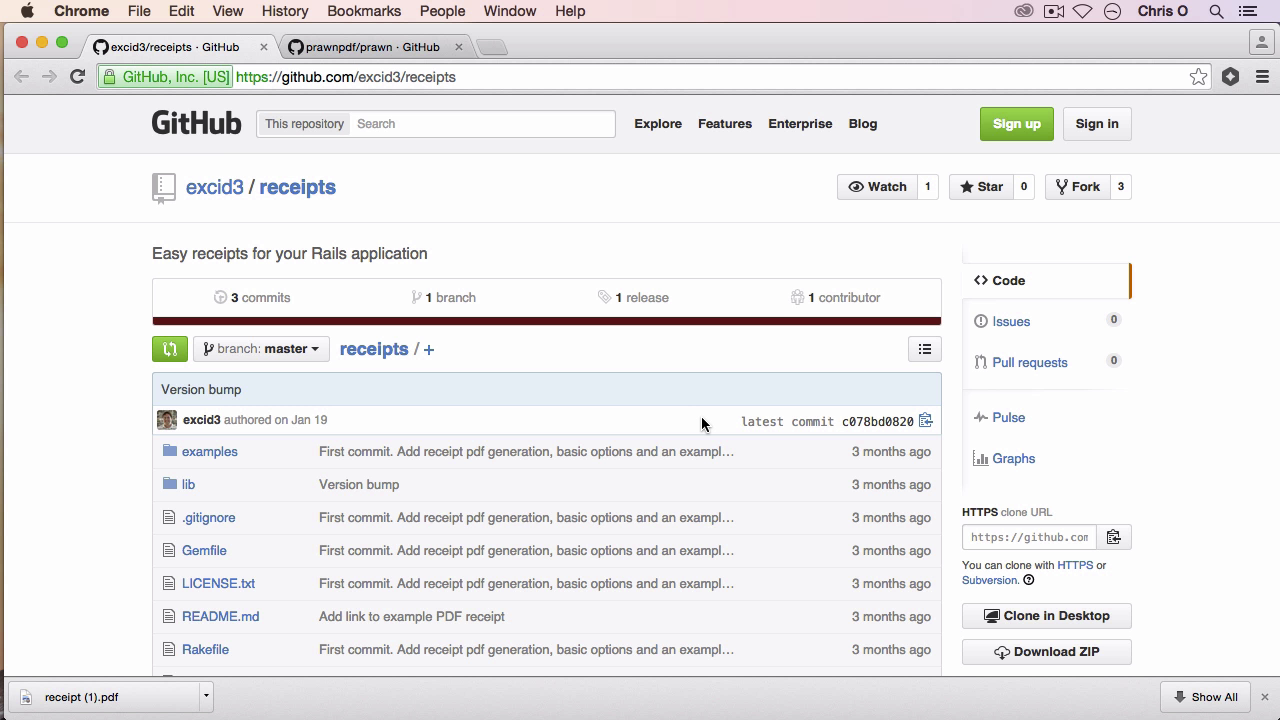Star the receipts repository
1280x720 pixels.
[x=981, y=187]
